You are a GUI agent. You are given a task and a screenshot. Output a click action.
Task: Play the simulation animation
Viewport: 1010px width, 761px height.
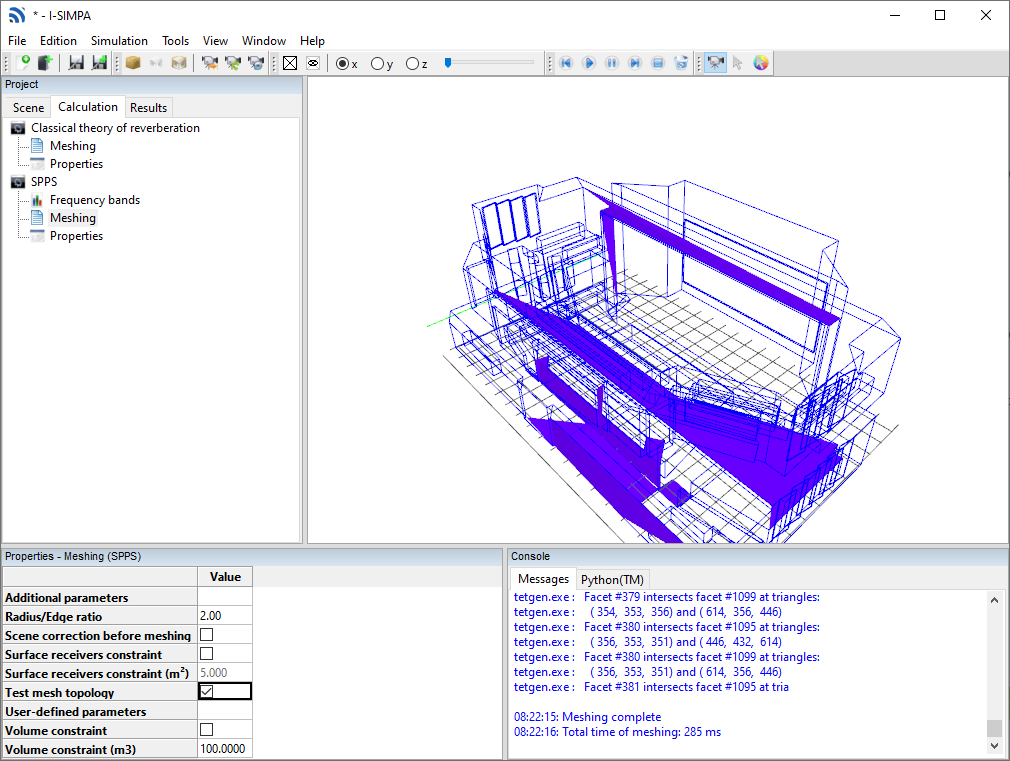pos(589,63)
